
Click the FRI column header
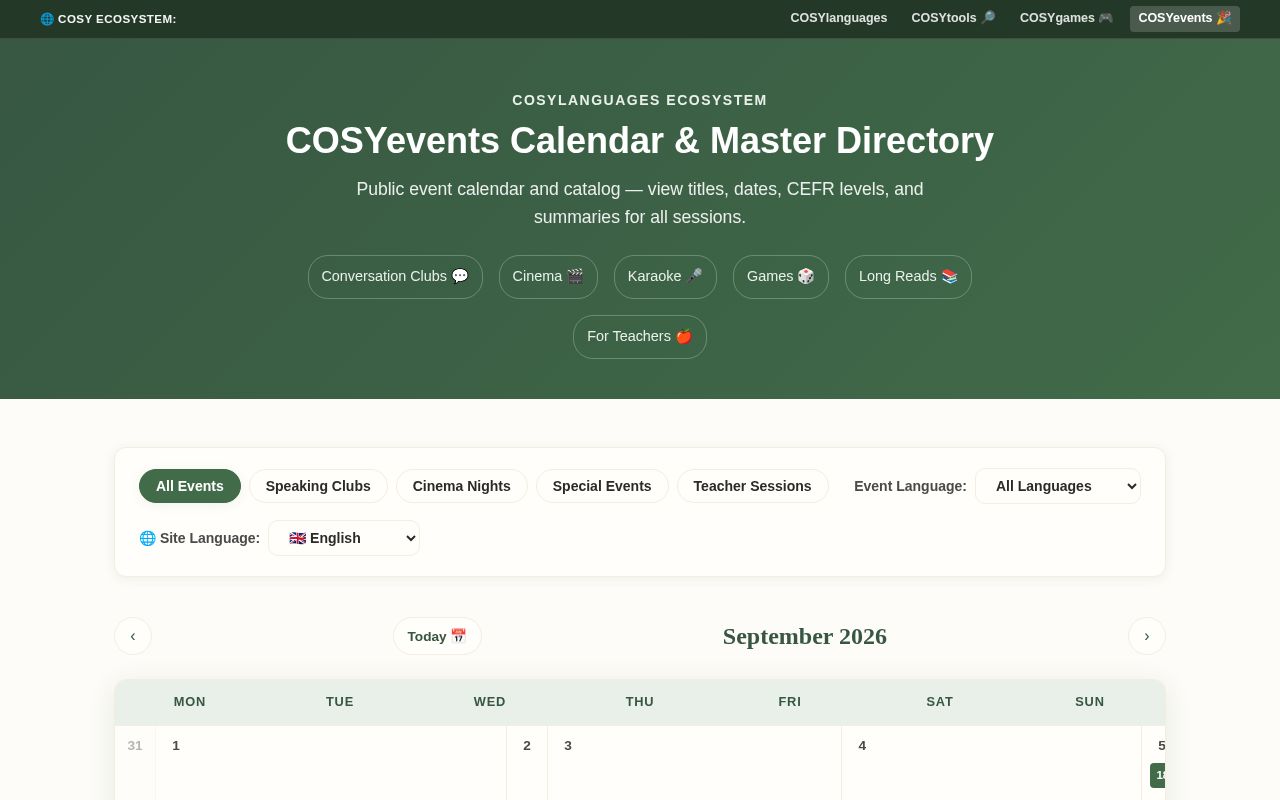pos(790,702)
